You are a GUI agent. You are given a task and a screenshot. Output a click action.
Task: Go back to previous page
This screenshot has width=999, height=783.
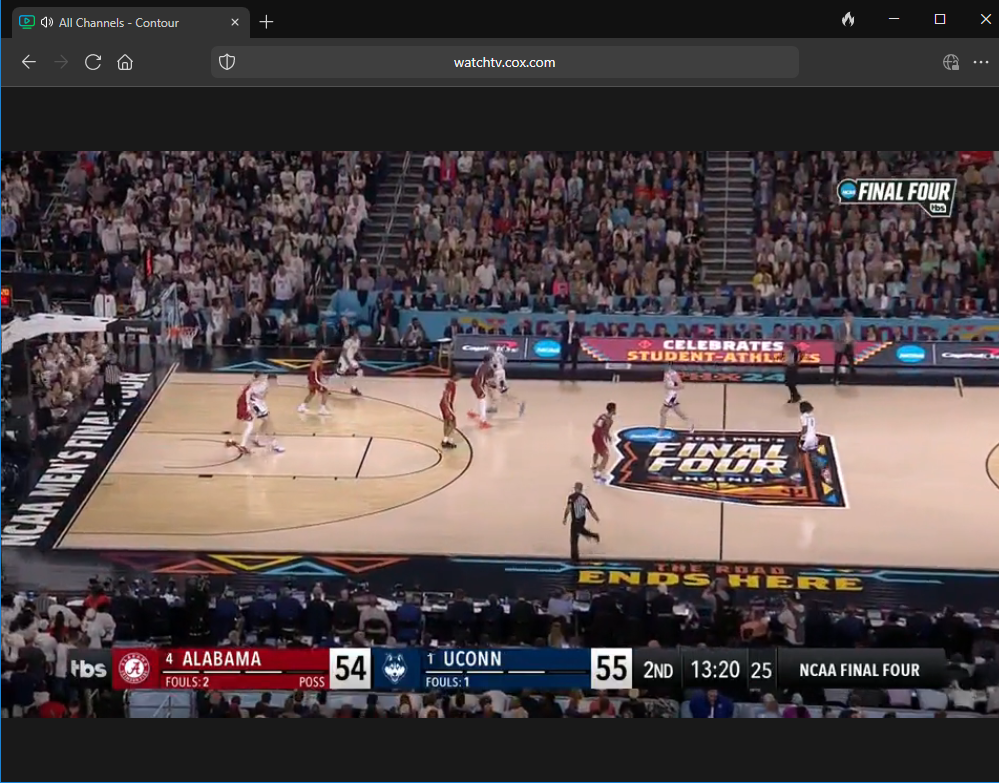click(29, 62)
